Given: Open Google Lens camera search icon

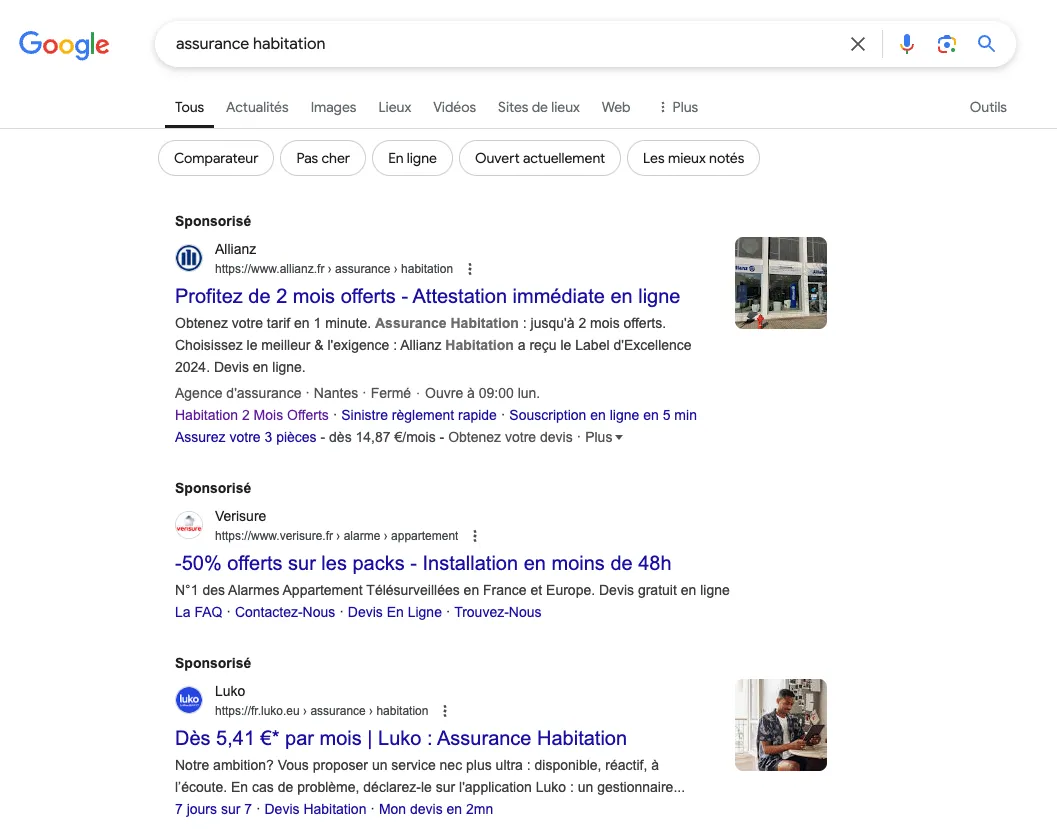Looking at the screenshot, I should [946, 44].
